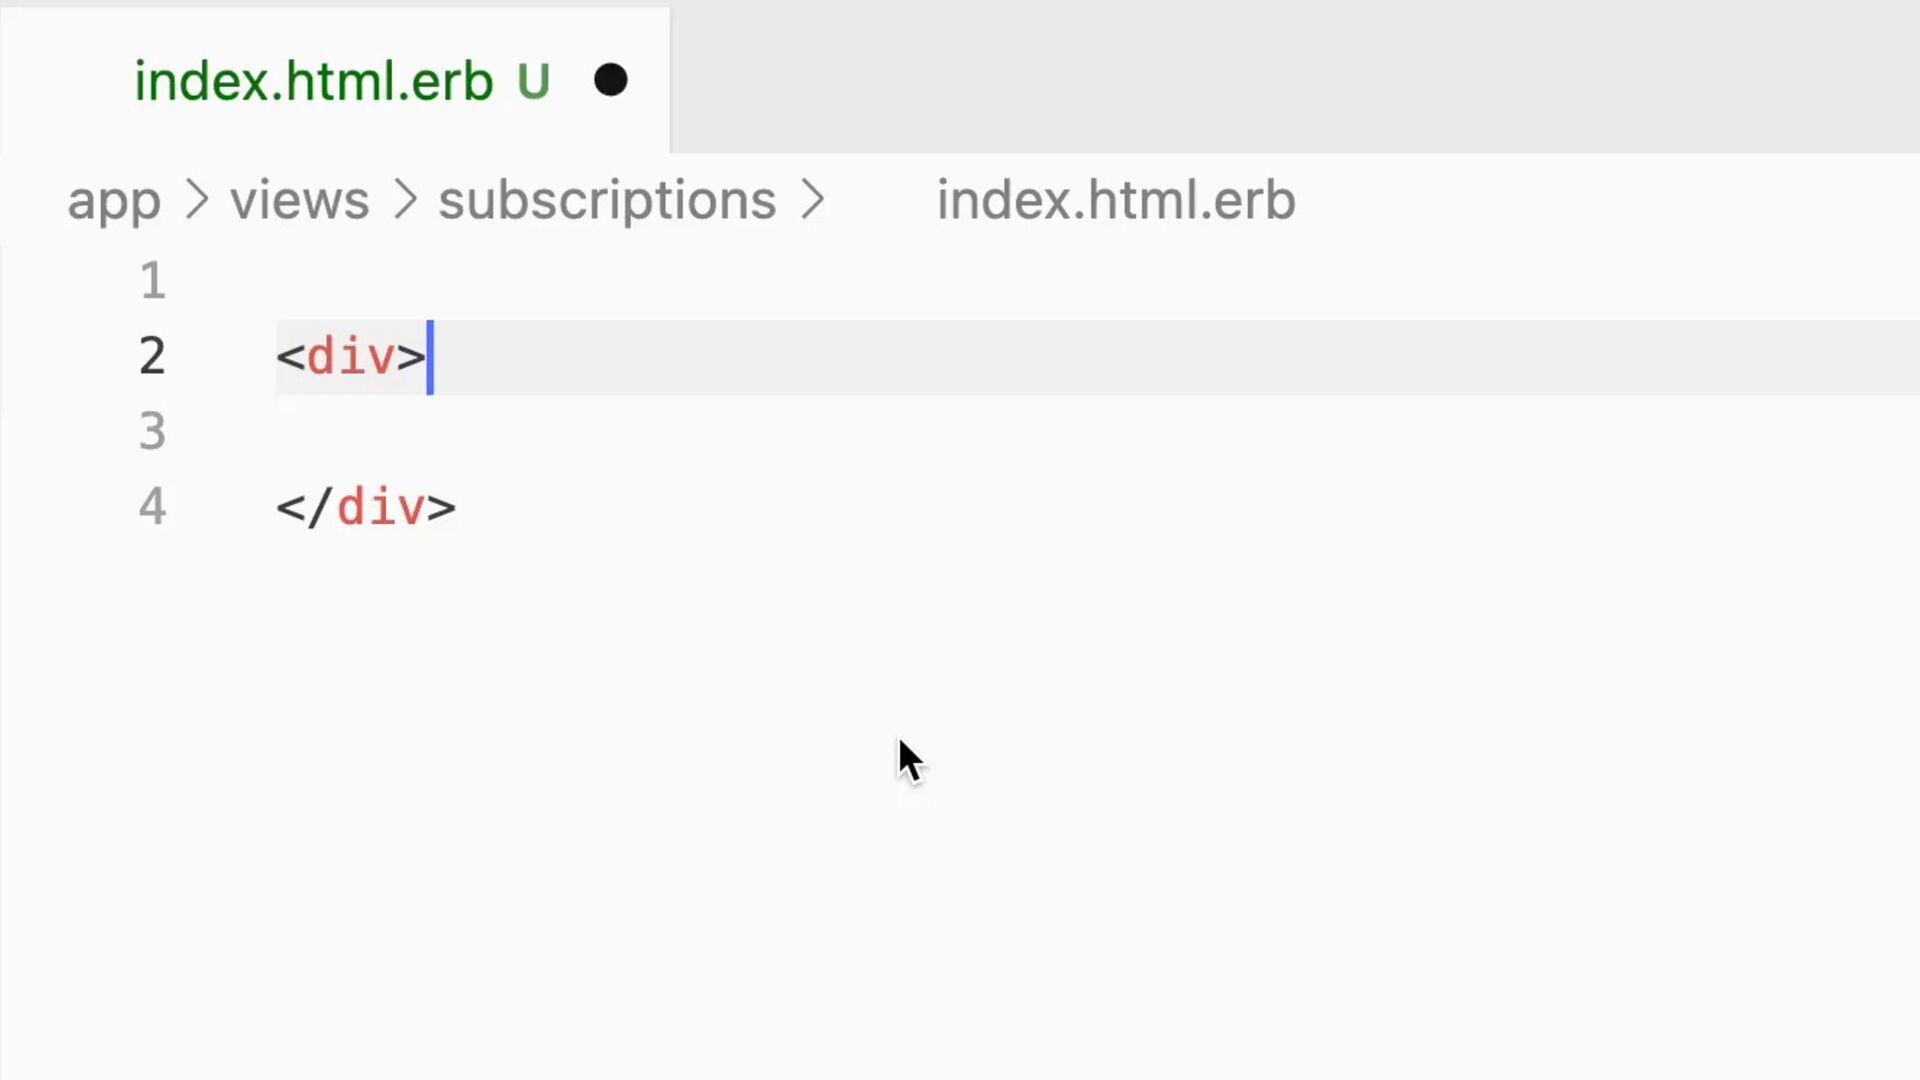Screen dimensions: 1920x1080
Task: Open the app breadcrumb segment
Action: pyautogui.click(x=114, y=201)
